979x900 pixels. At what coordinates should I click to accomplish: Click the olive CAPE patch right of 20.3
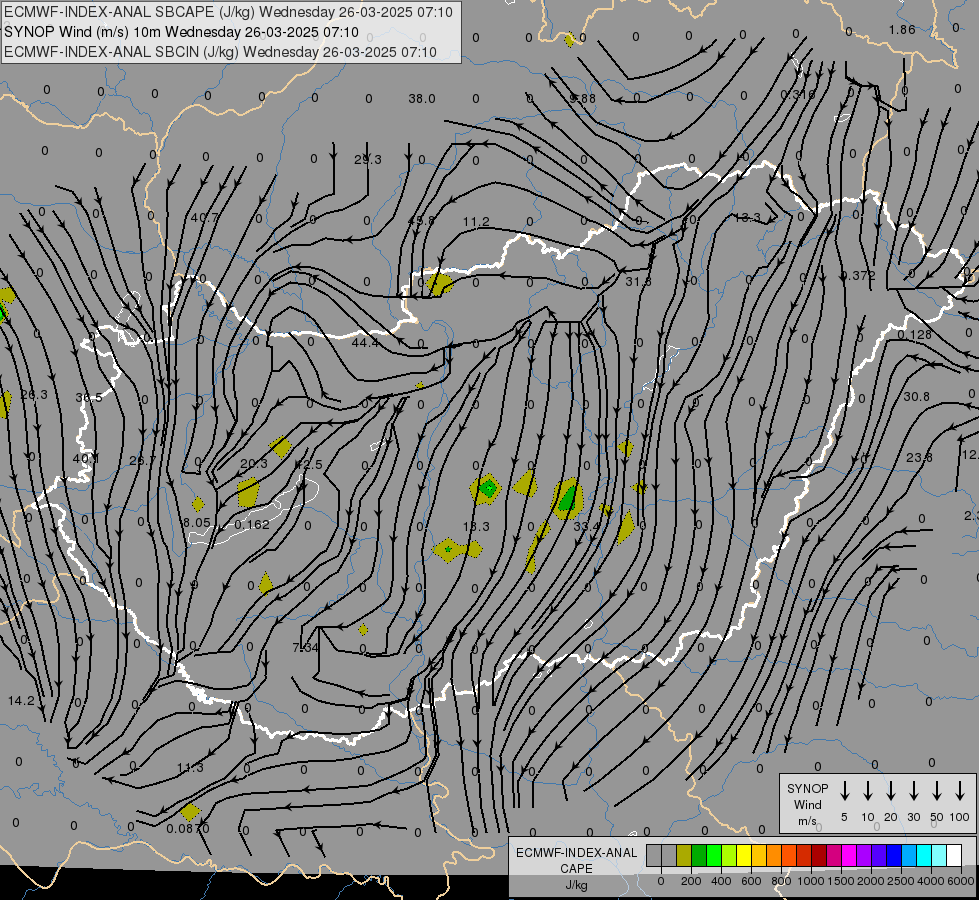tap(280, 447)
